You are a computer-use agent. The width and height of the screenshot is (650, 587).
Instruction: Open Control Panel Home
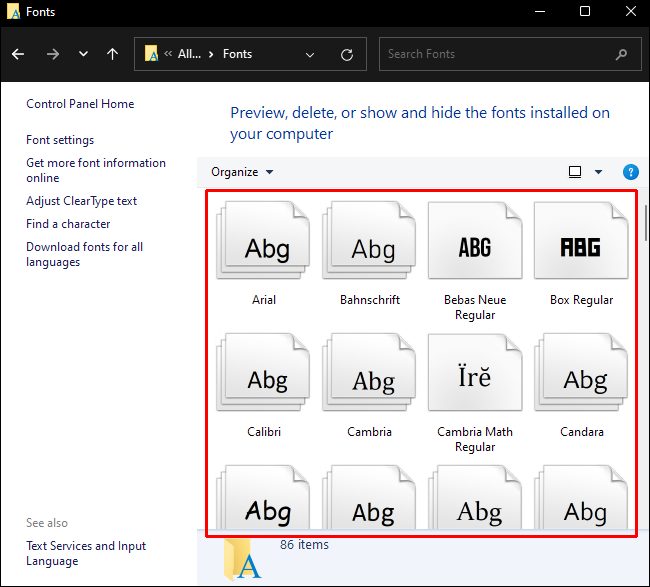pos(80,104)
